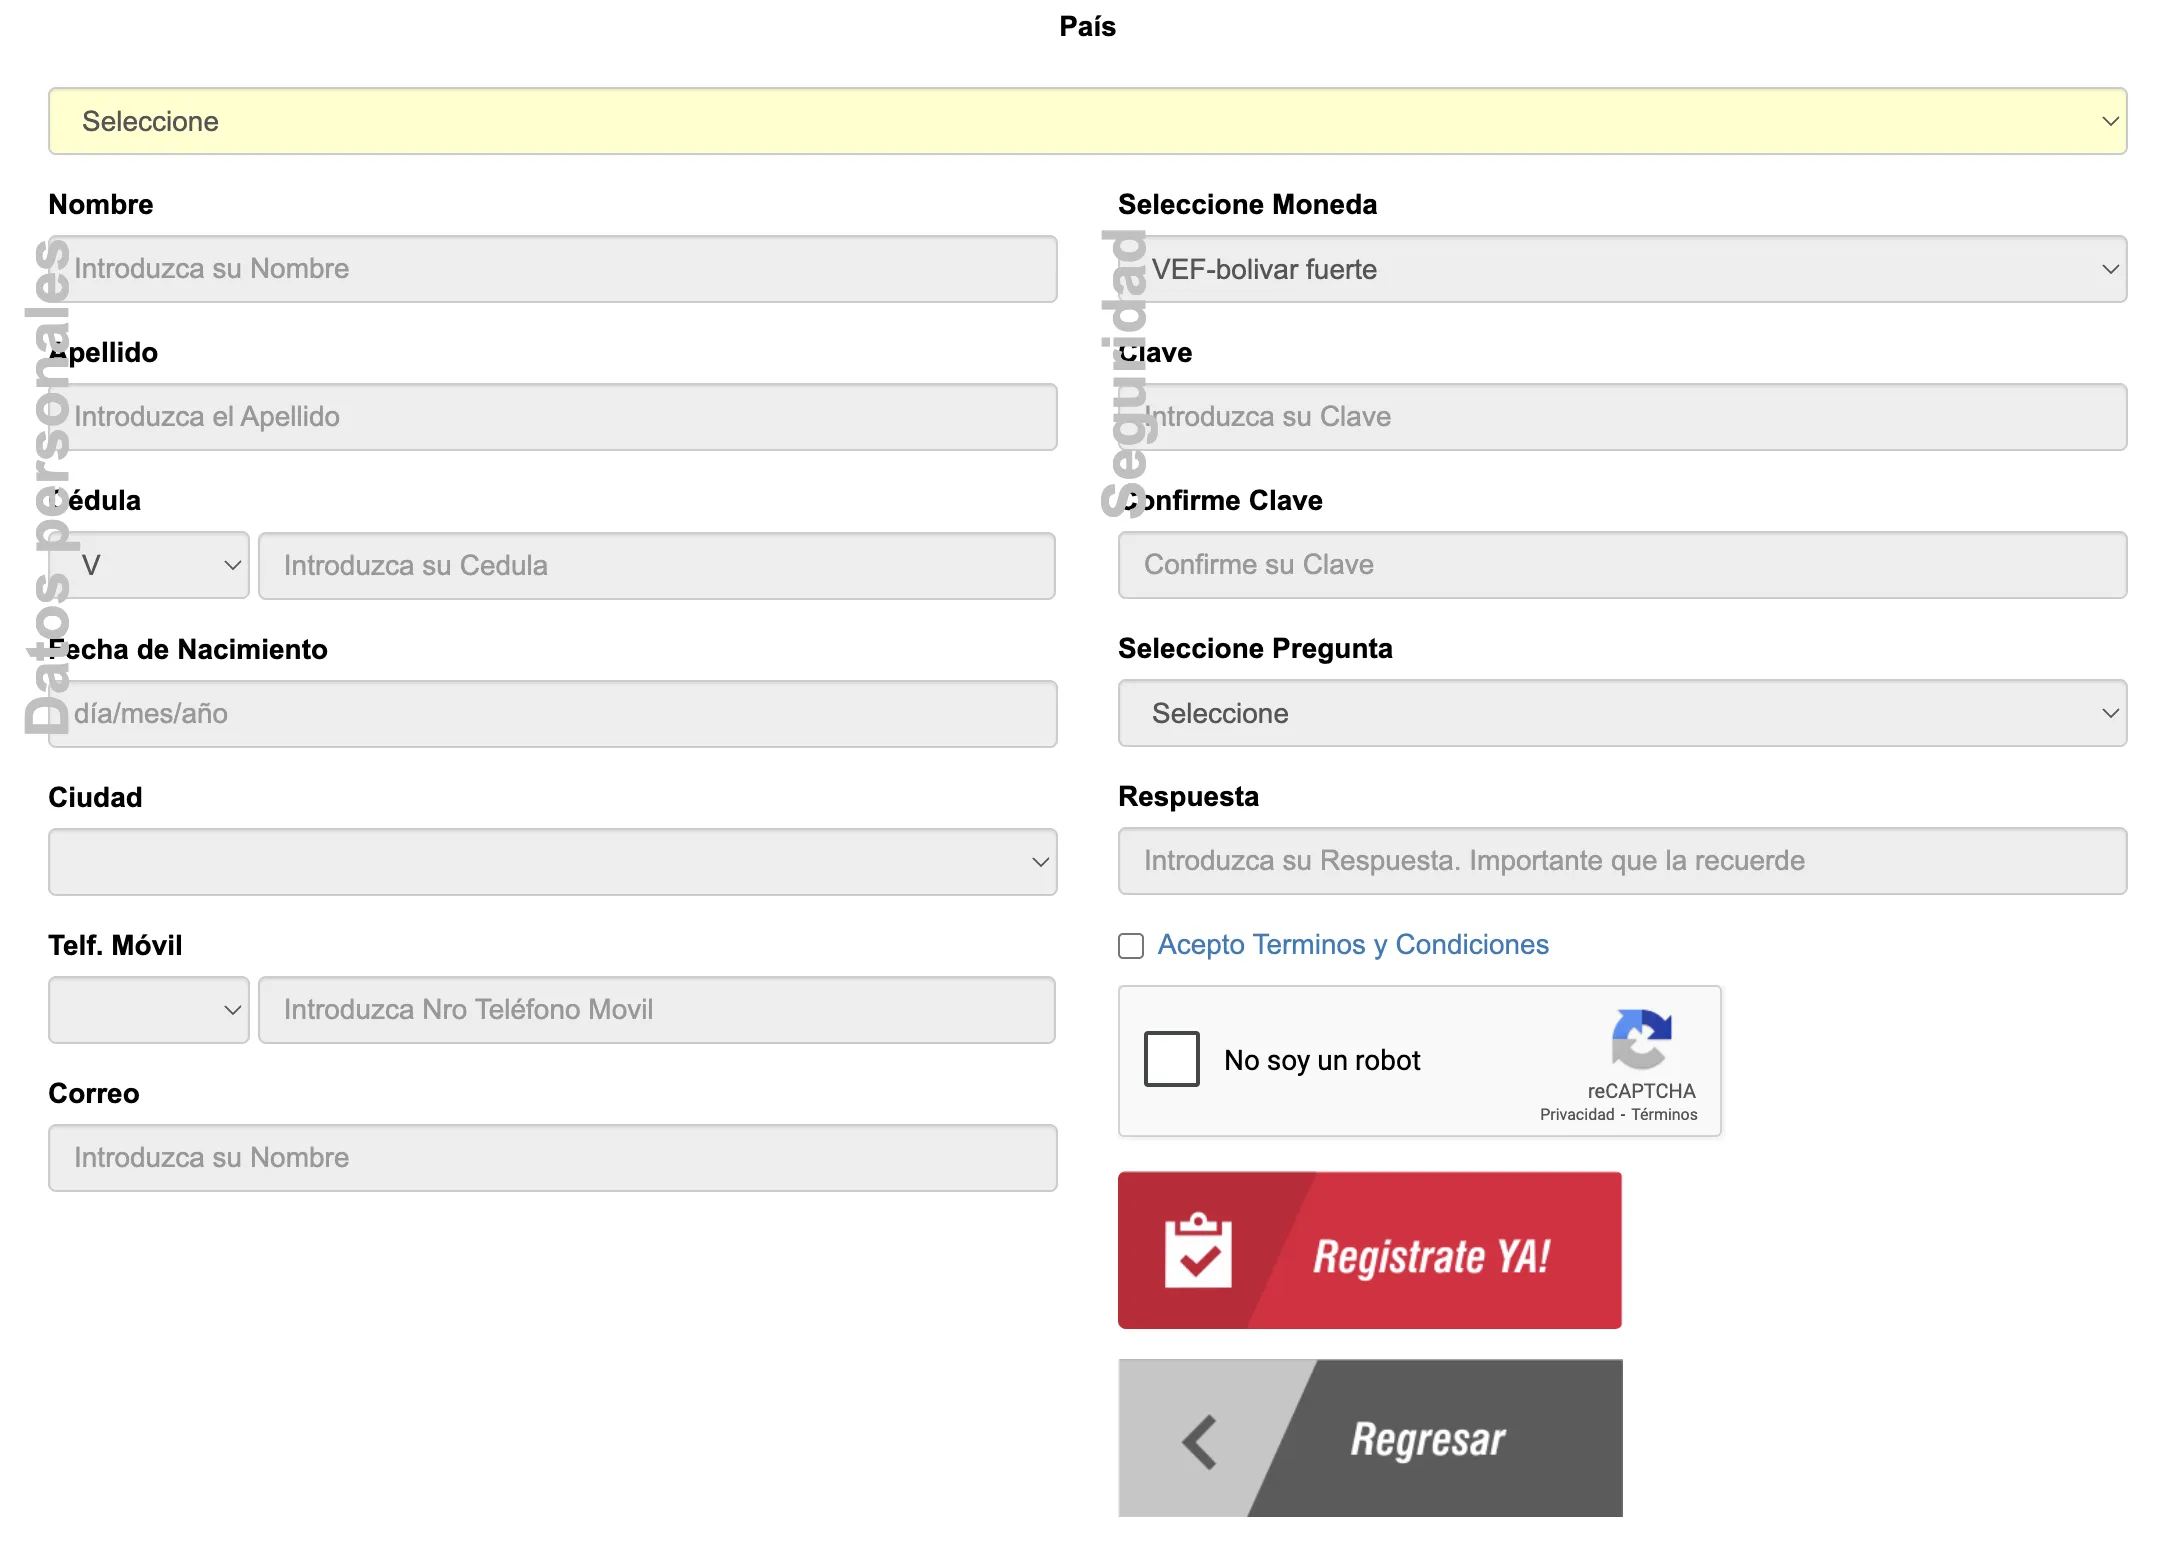Image resolution: width=2166 pixels, height=1546 pixels.
Task: Click the Correo input field
Action: [553, 1157]
